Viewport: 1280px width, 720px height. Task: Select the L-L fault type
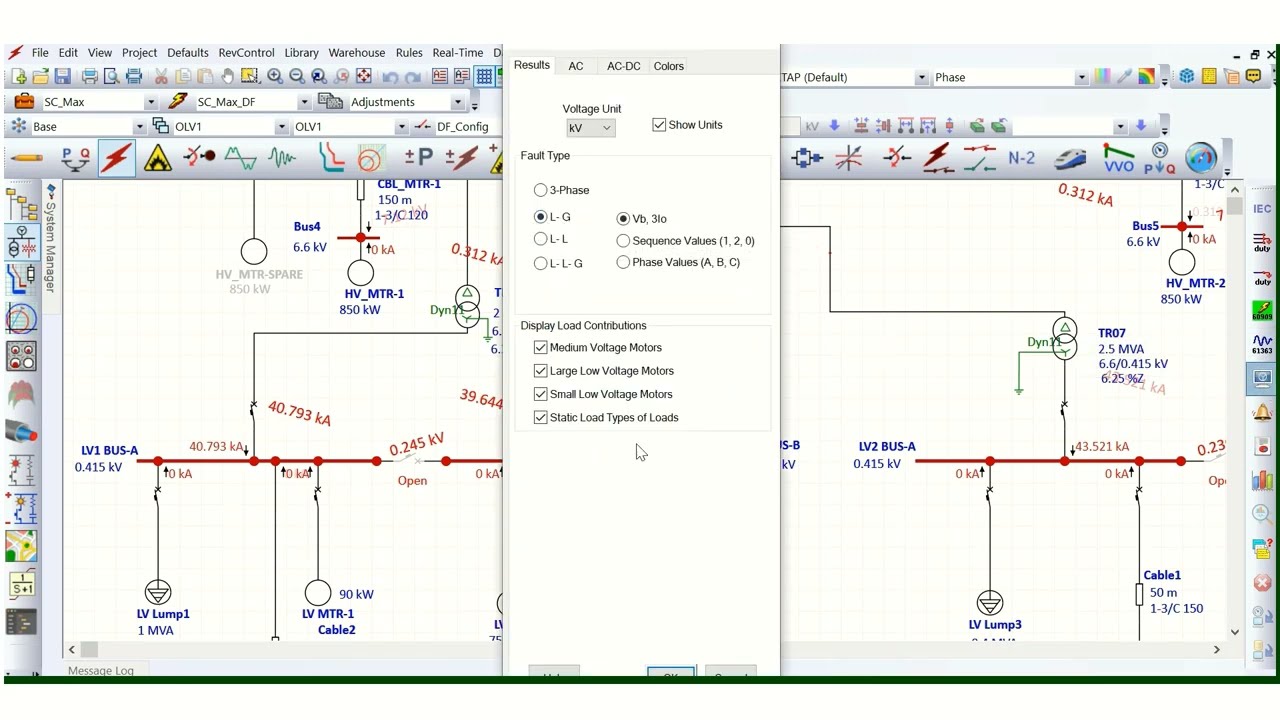tap(541, 239)
